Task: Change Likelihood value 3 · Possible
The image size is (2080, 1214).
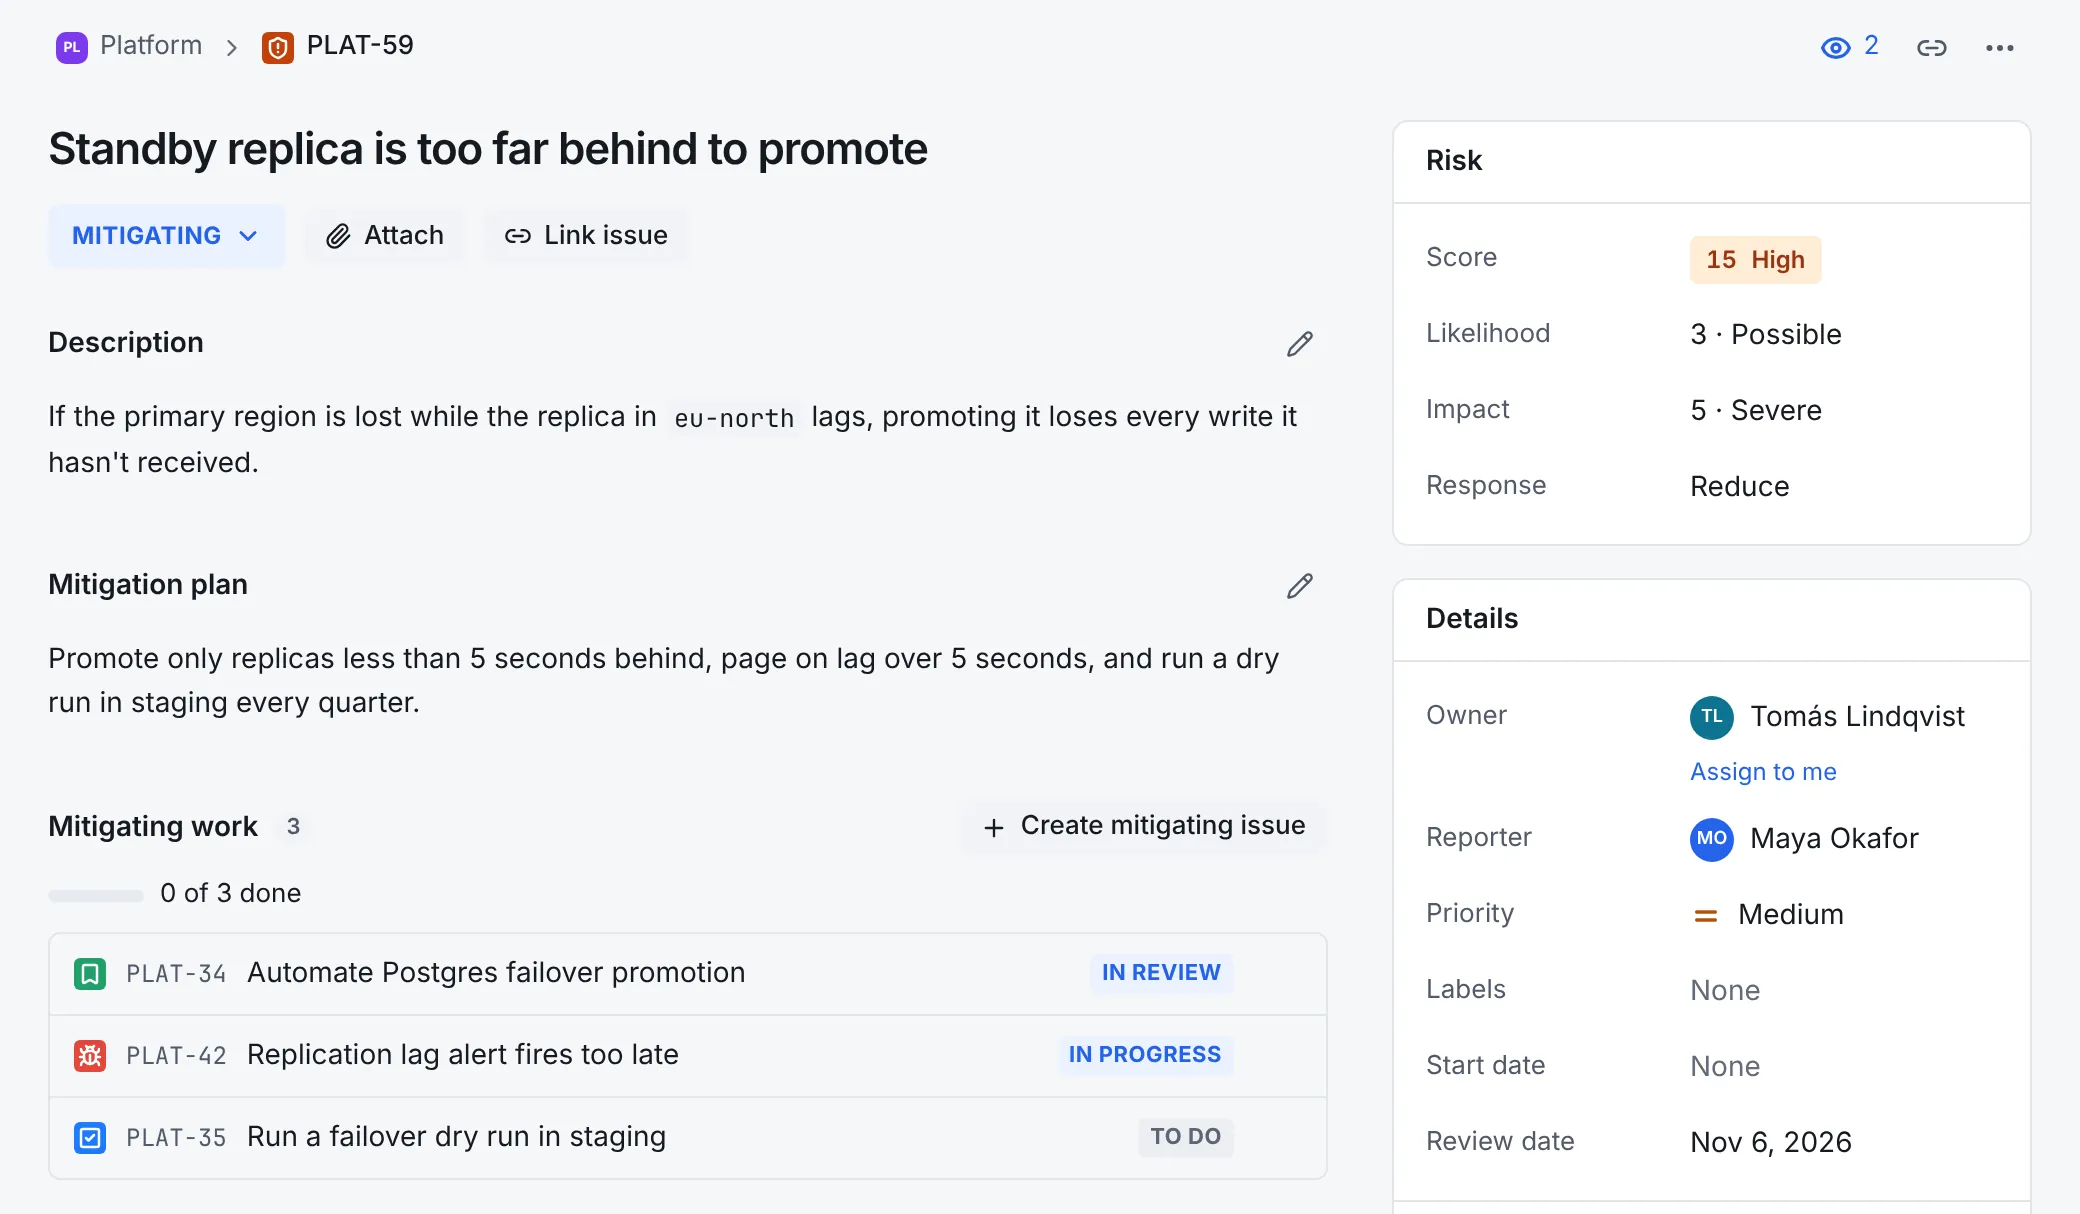Action: [x=1765, y=335]
